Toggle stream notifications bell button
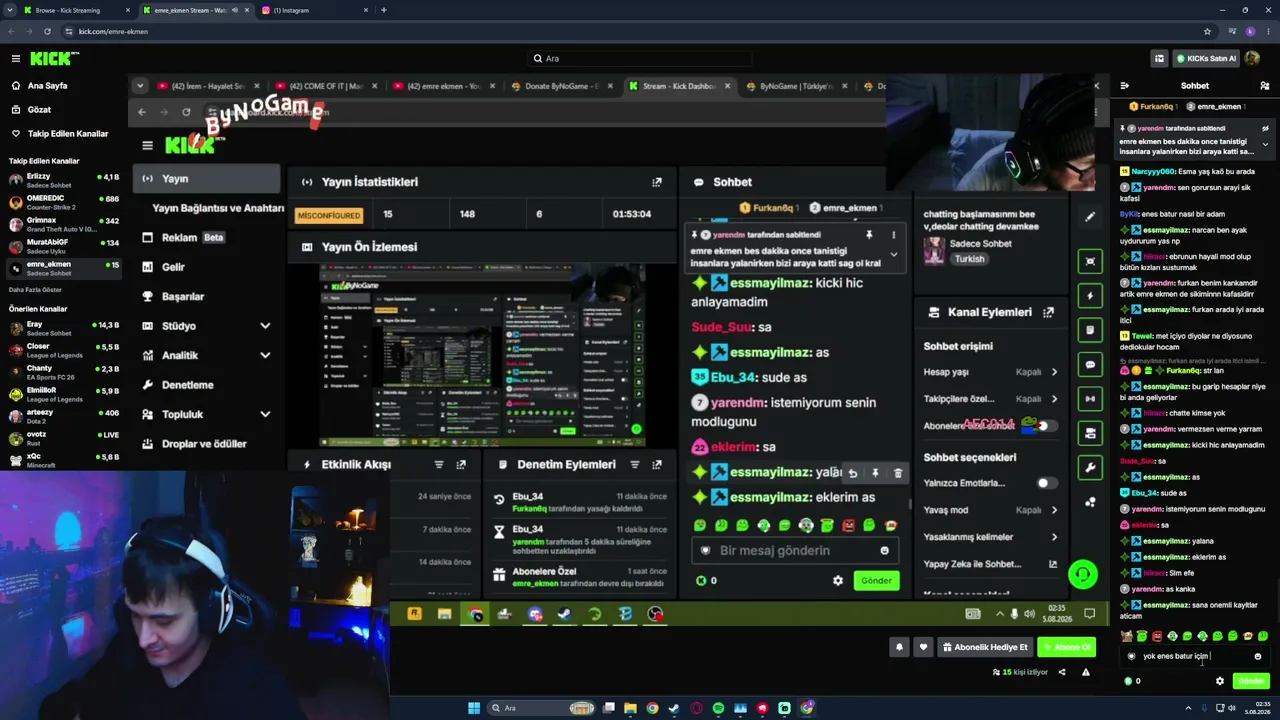This screenshot has width=1280, height=720. click(899, 647)
